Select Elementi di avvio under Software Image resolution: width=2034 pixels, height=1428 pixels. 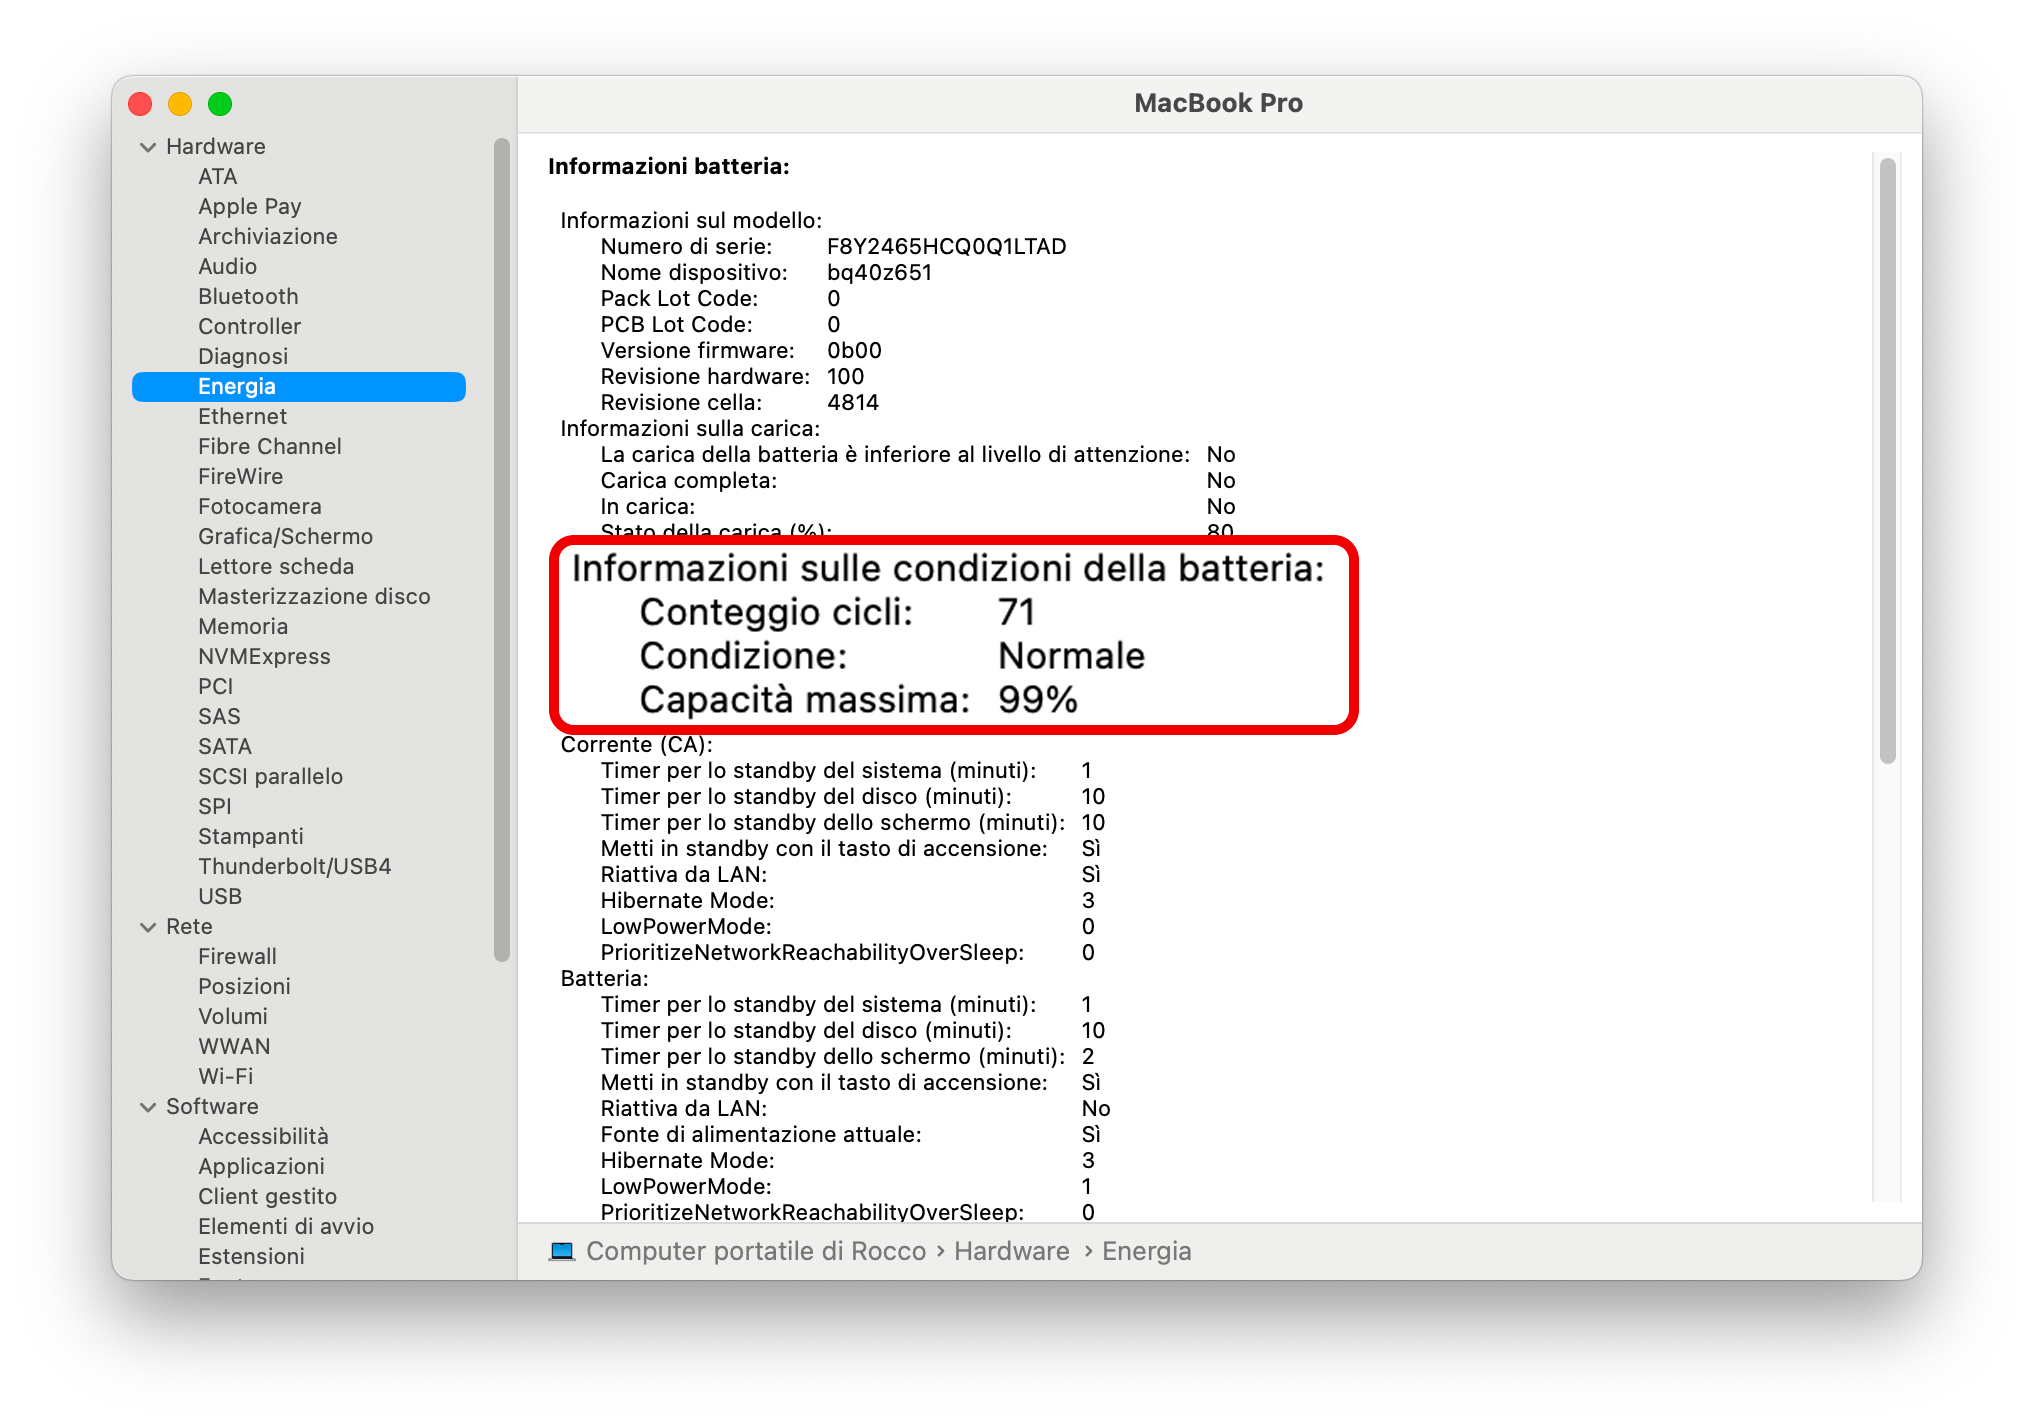click(x=286, y=1227)
